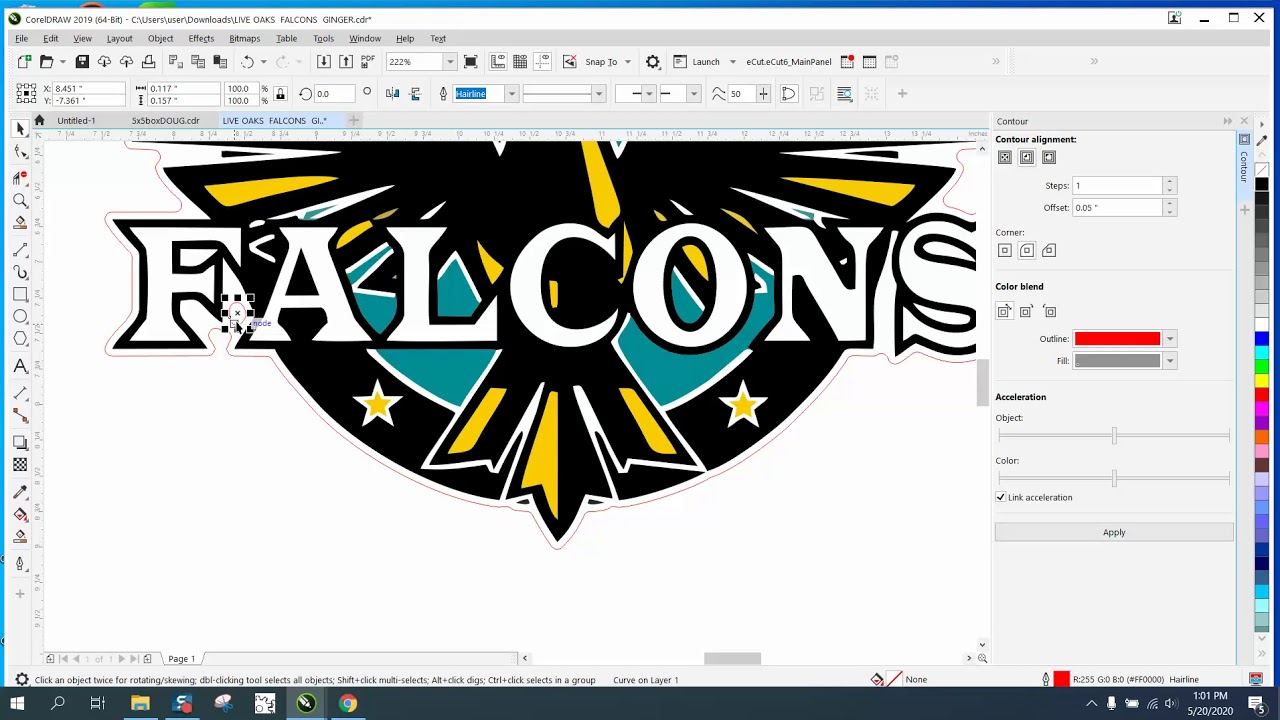Select the Transparency tool
This screenshot has width=1280, height=720.
click(x=20, y=465)
